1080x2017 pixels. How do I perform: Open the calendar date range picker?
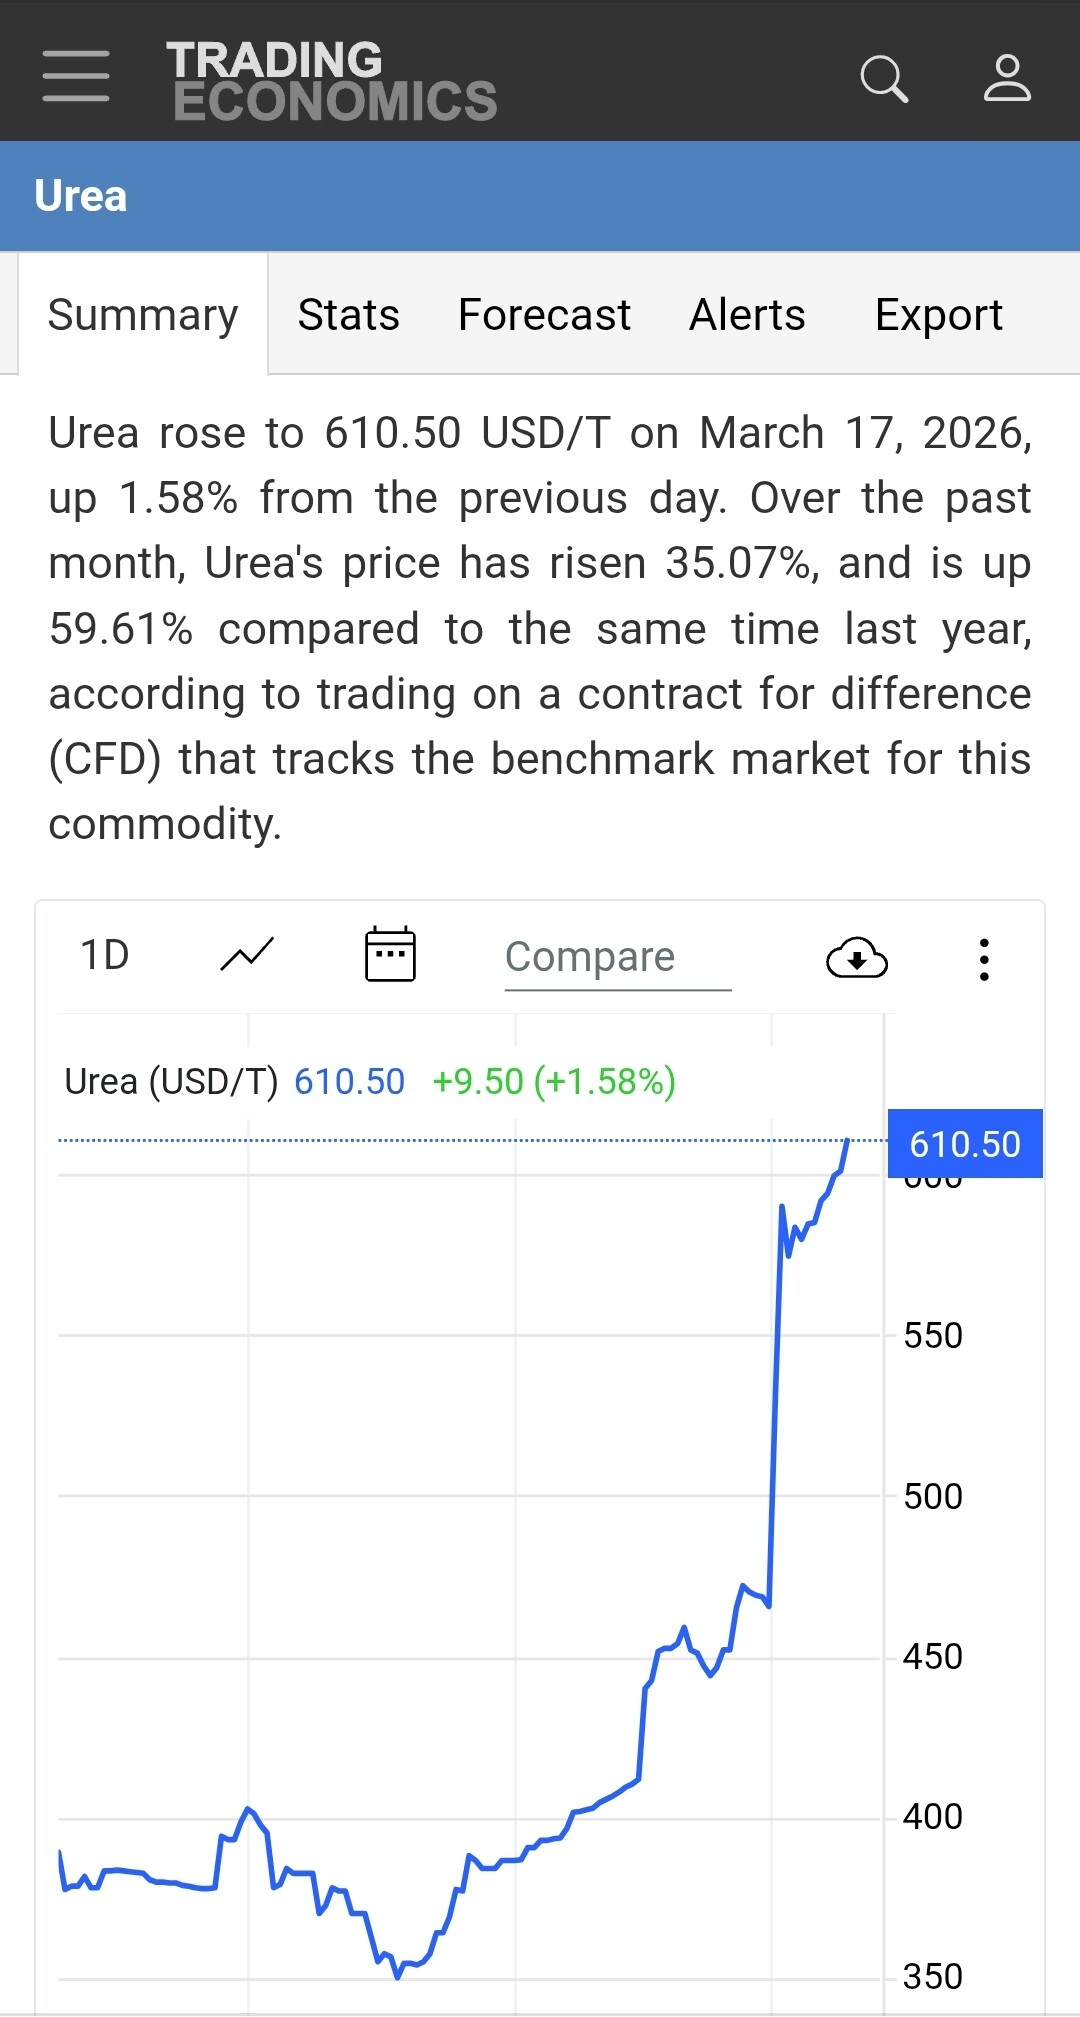point(390,955)
